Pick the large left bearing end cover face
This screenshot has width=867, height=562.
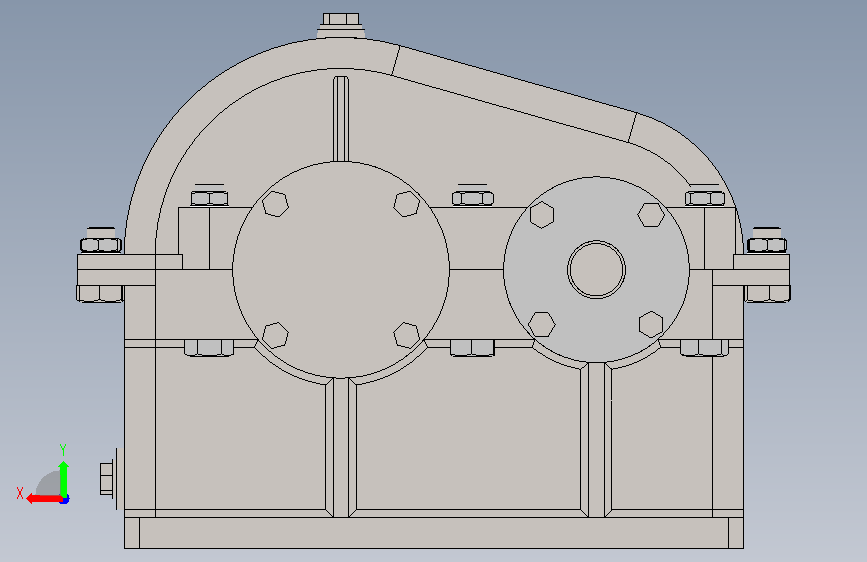(341, 270)
